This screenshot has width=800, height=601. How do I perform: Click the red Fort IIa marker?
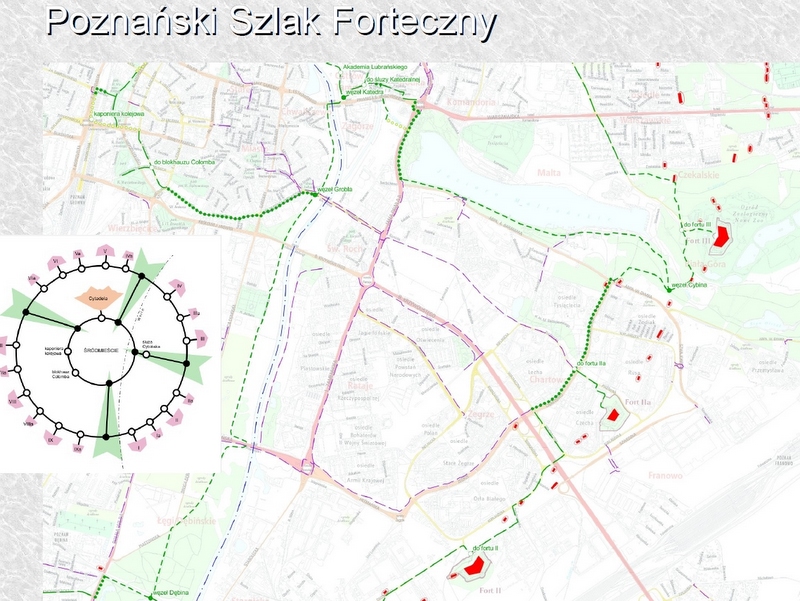[615, 414]
